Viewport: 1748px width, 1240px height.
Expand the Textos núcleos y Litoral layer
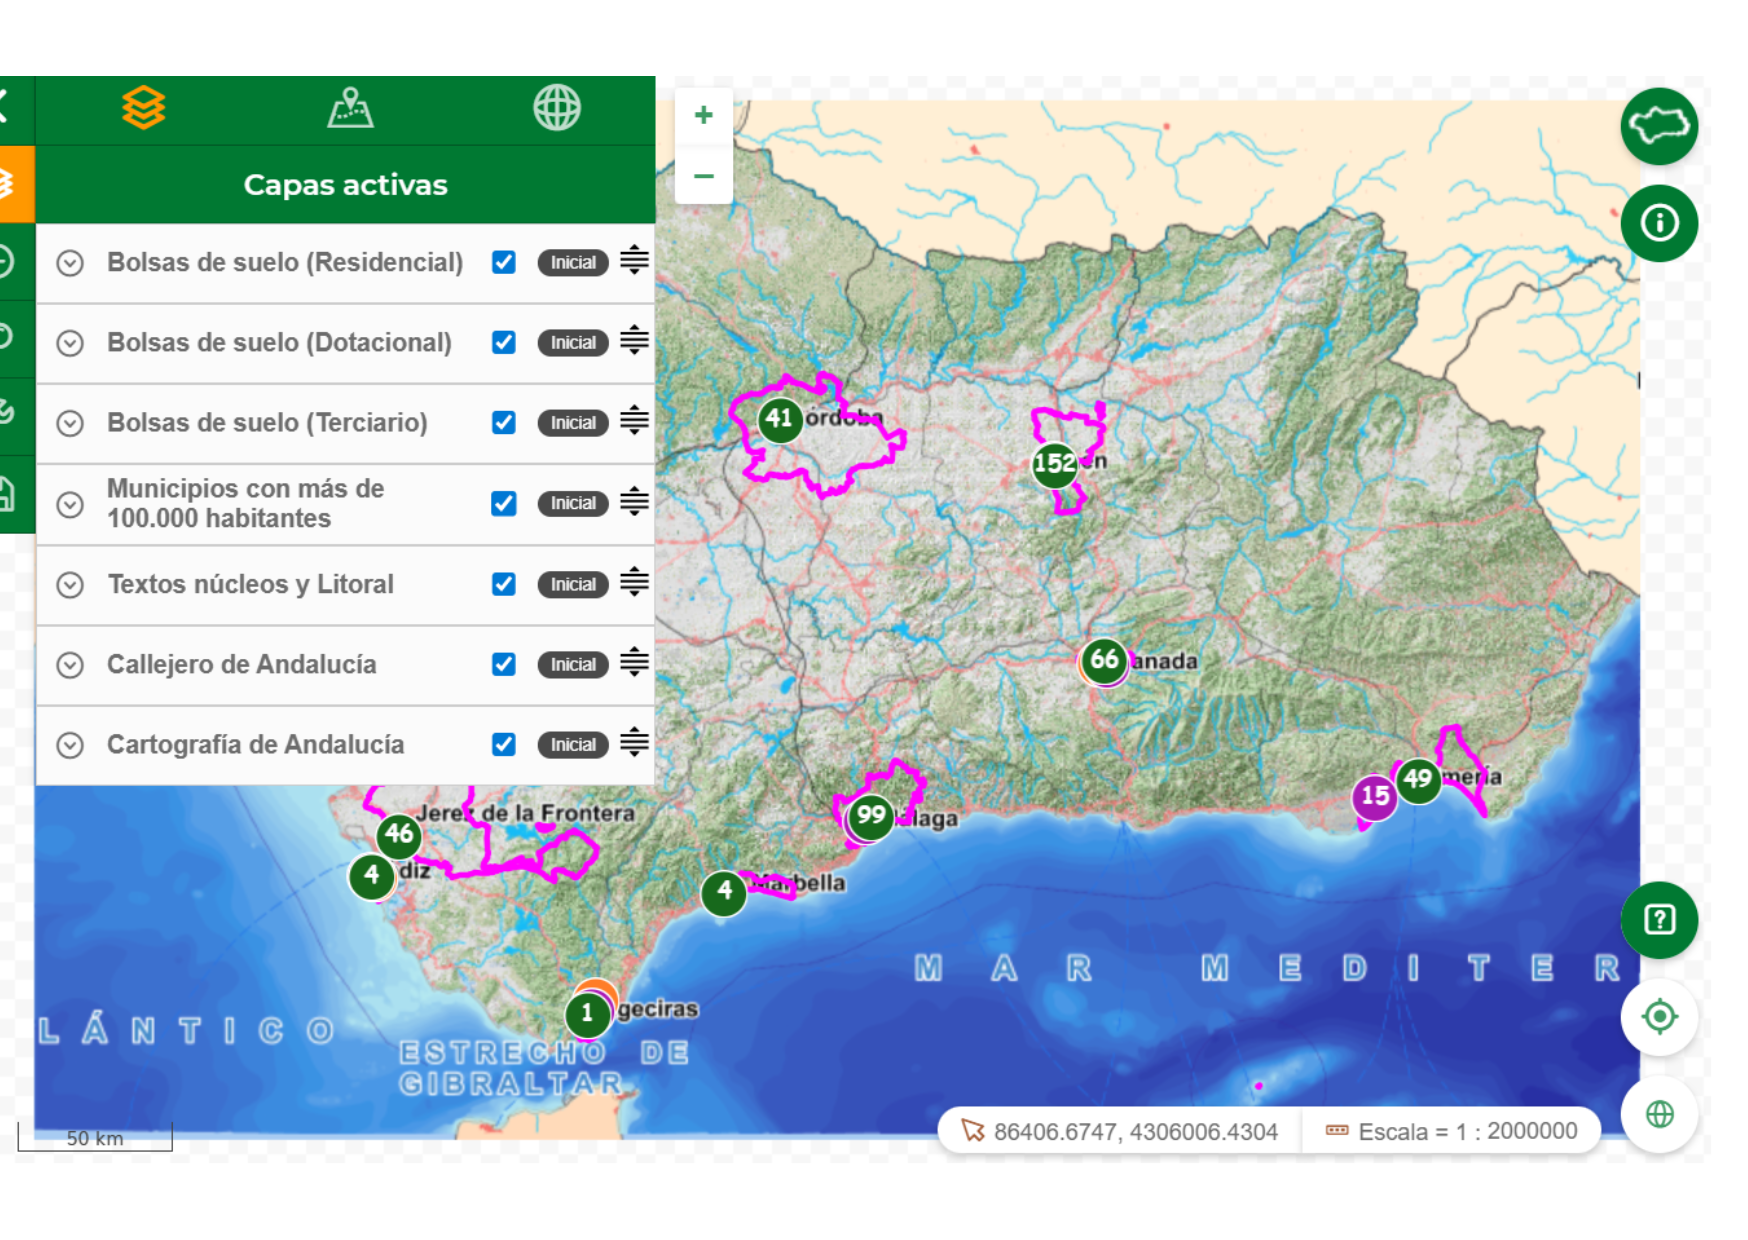click(70, 585)
